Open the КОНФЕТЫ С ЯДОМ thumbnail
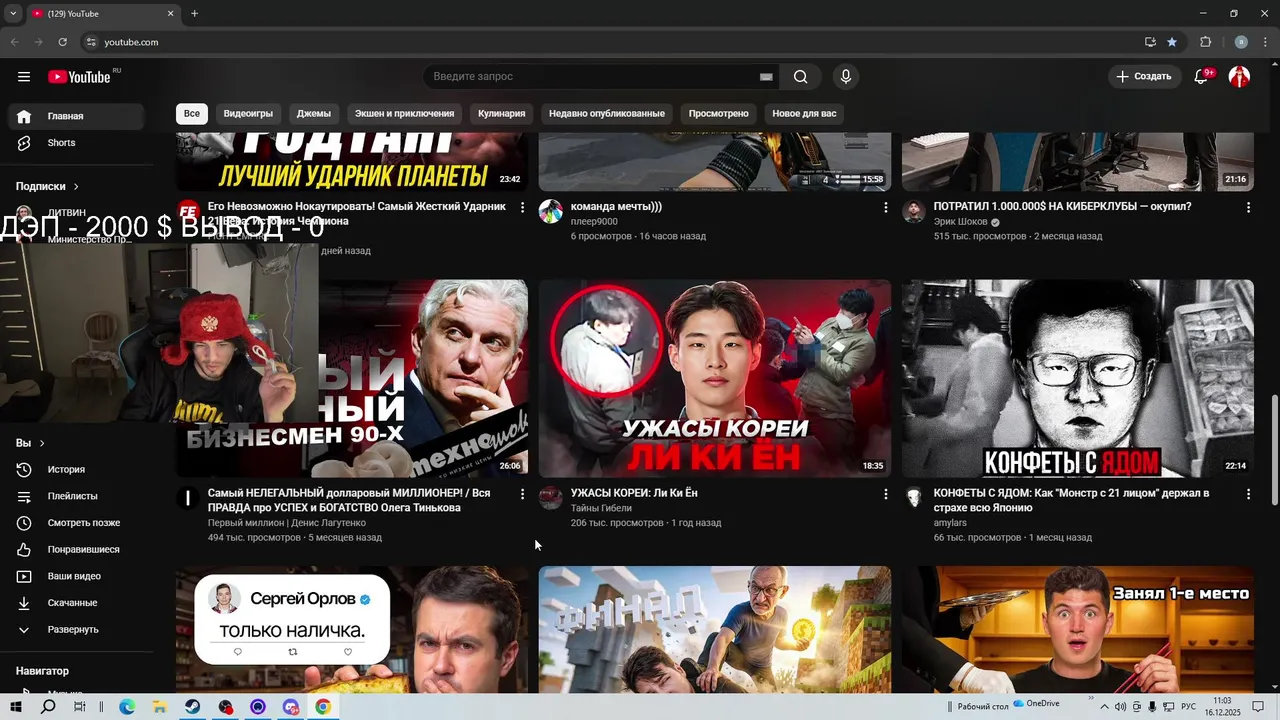 (1078, 378)
